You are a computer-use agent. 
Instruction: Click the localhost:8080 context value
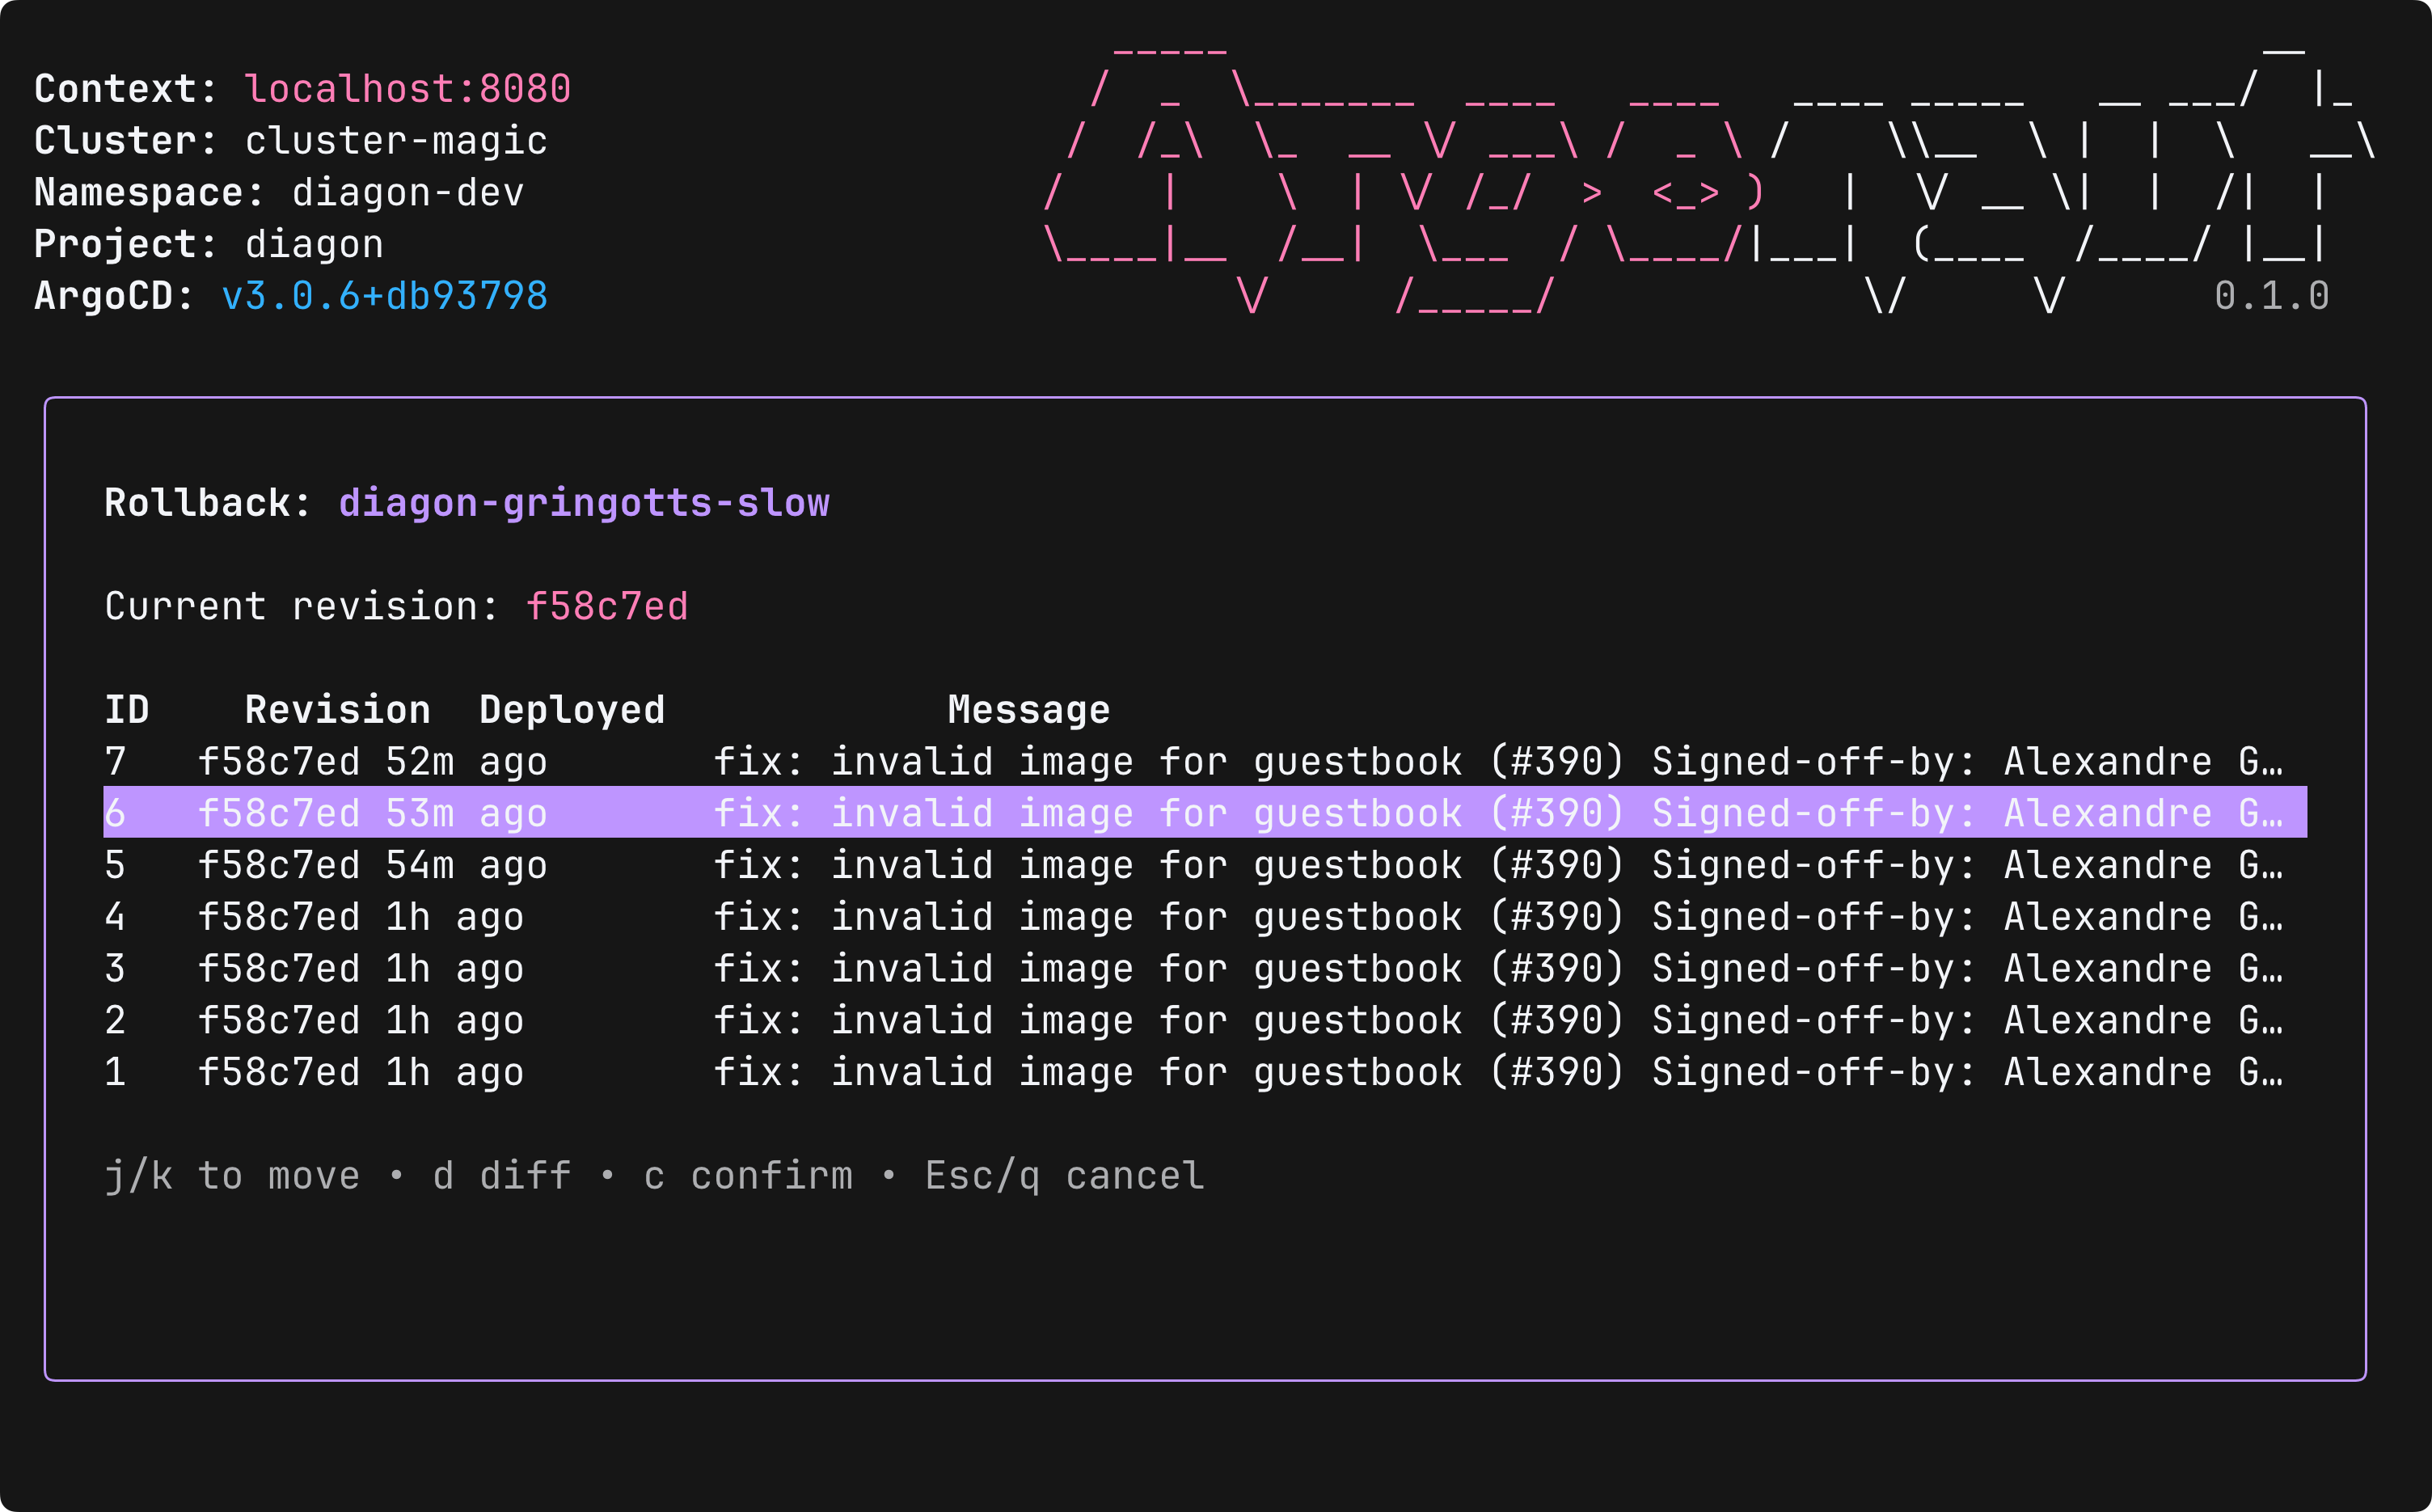(x=408, y=89)
